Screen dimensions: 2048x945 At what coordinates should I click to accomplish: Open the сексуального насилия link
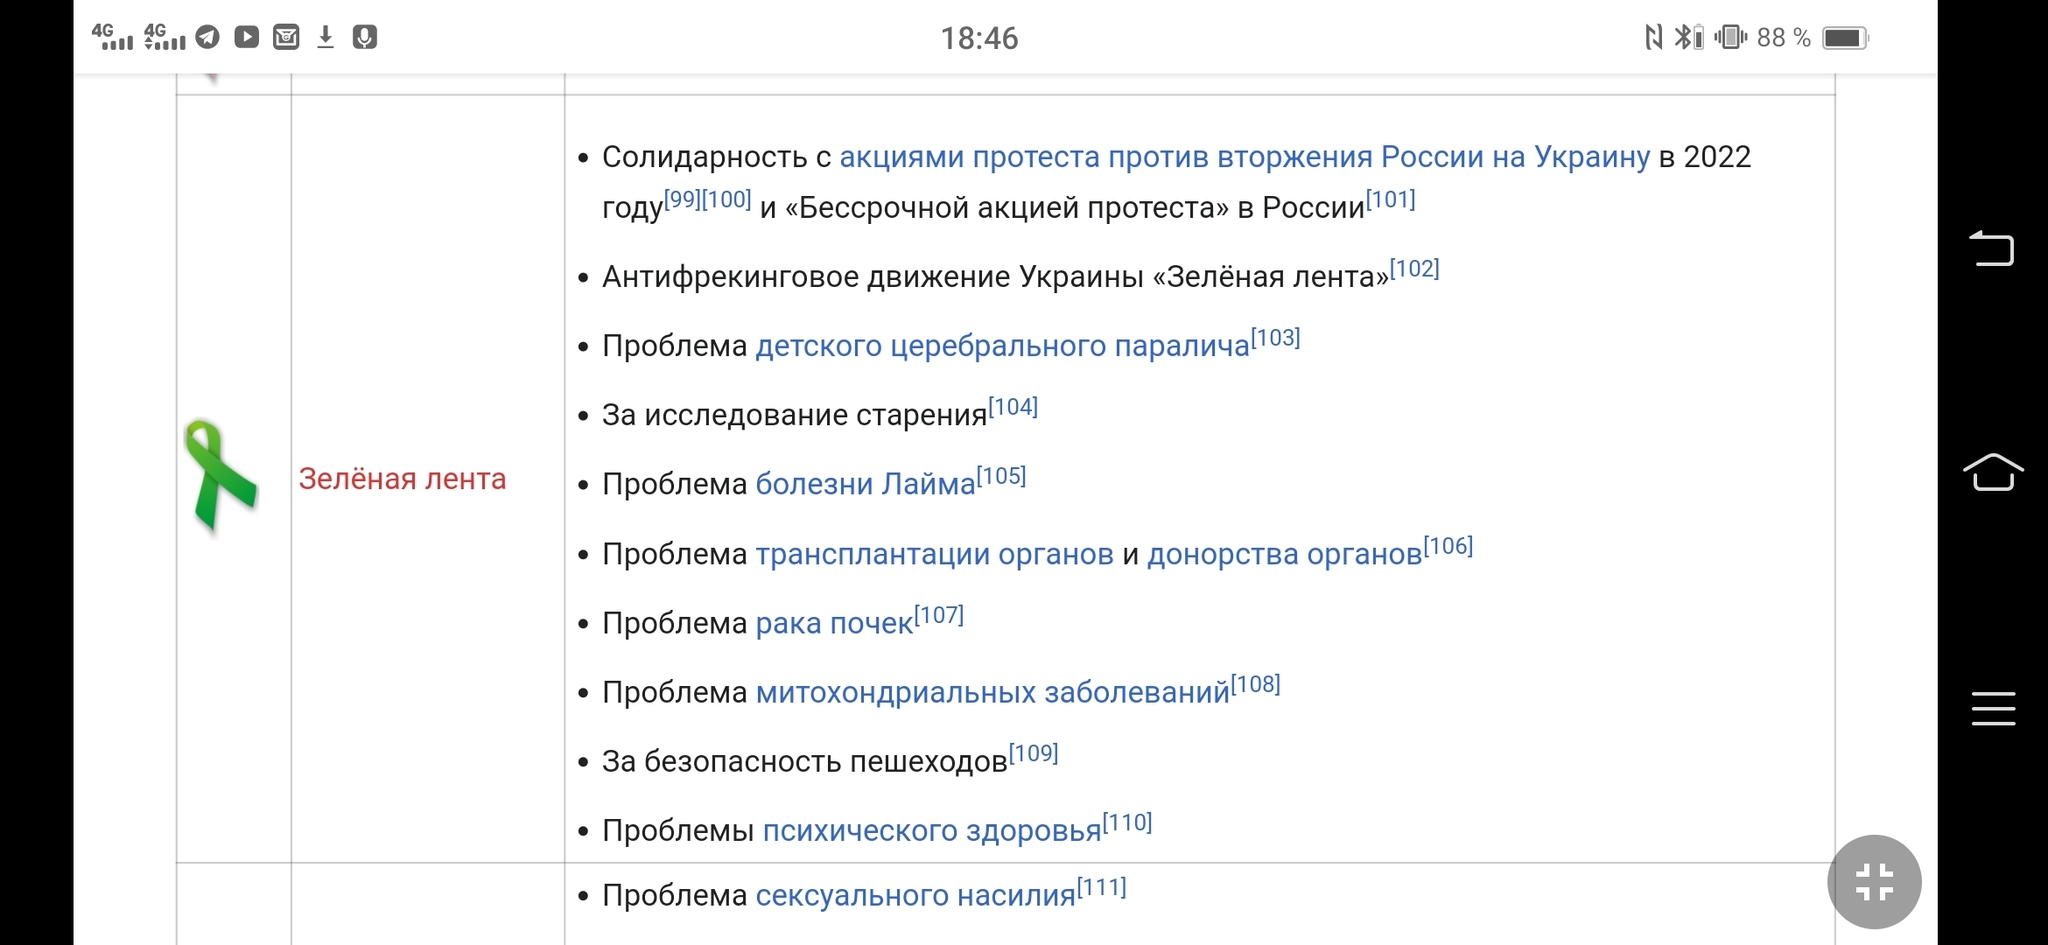(x=915, y=895)
